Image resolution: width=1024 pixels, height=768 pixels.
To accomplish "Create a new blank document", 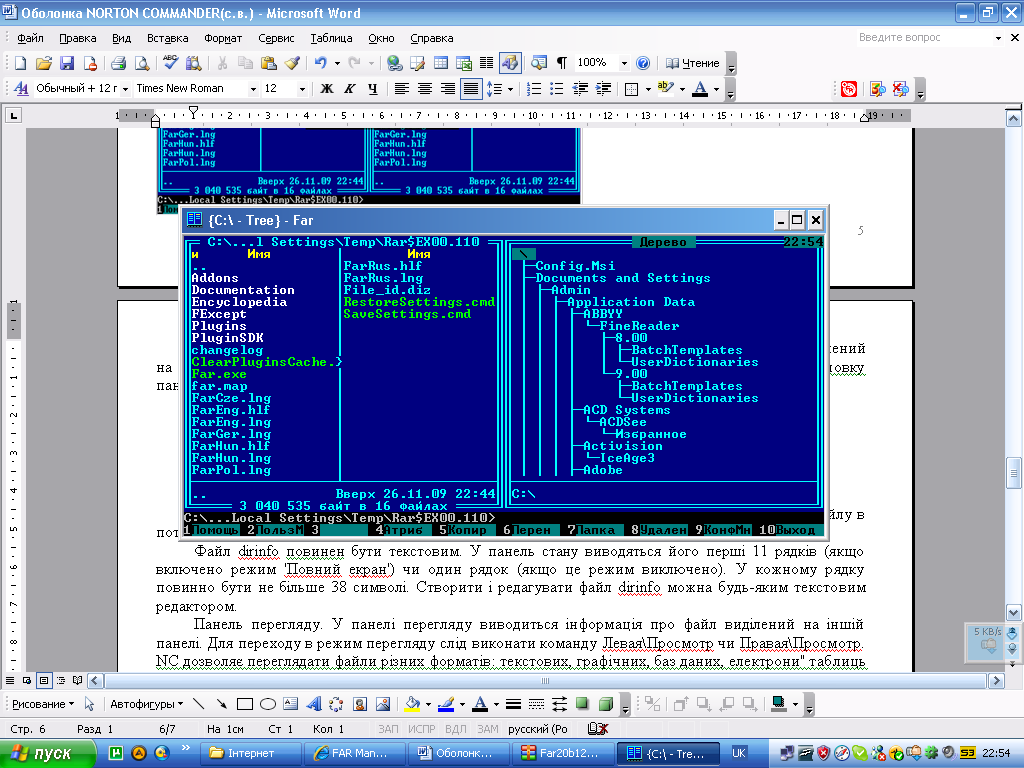I will [x=20, y=63].
